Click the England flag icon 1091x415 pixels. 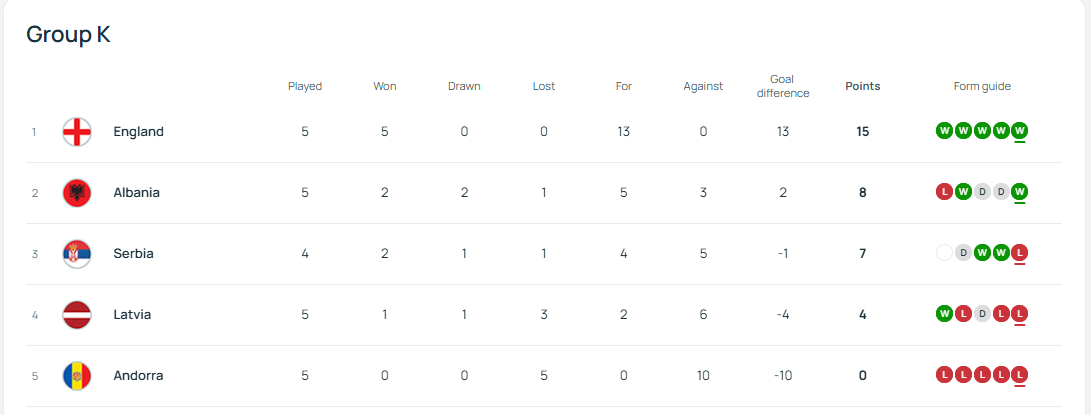(77, 132)
